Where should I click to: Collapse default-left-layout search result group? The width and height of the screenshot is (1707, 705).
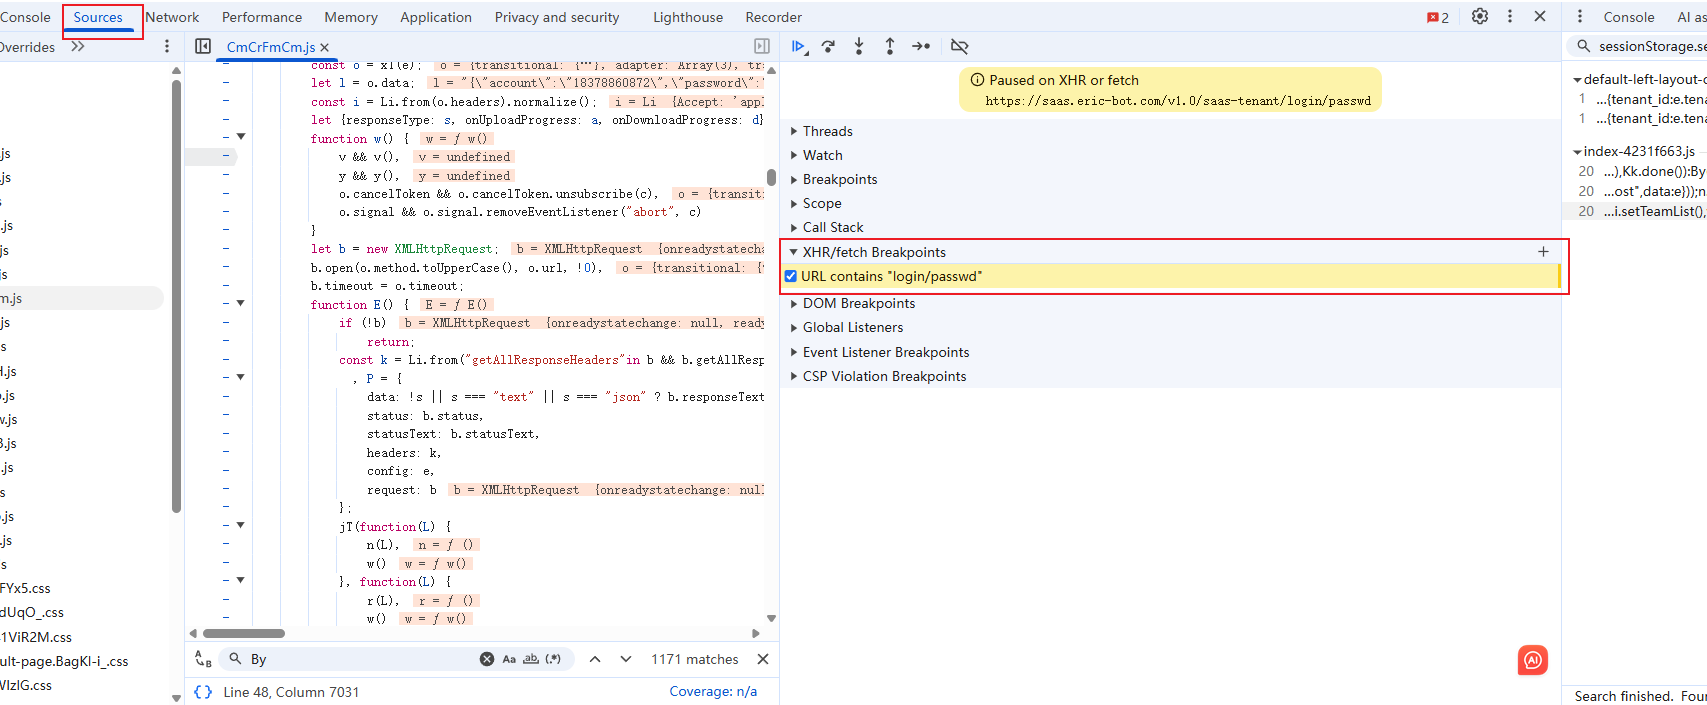click(x=1577, y=80)
